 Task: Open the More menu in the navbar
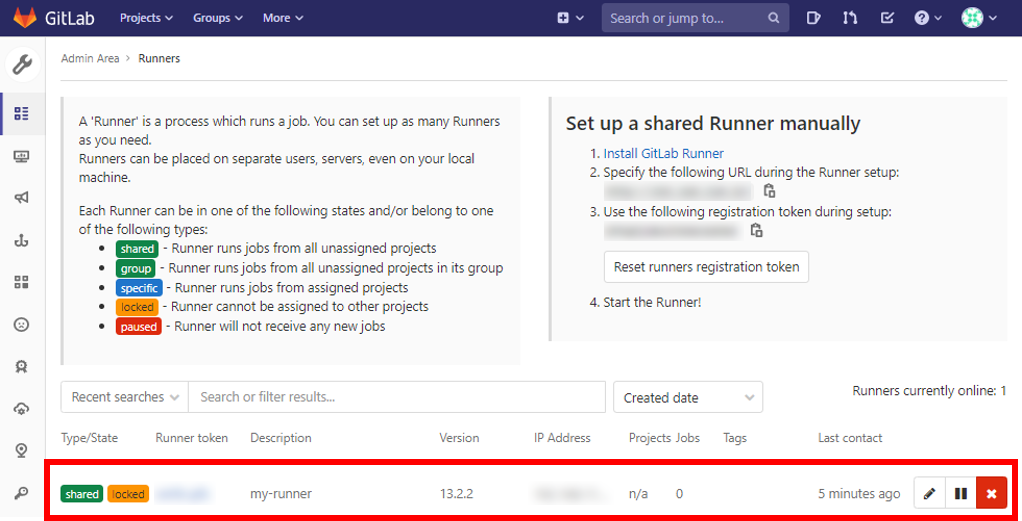tap(283, 18)
